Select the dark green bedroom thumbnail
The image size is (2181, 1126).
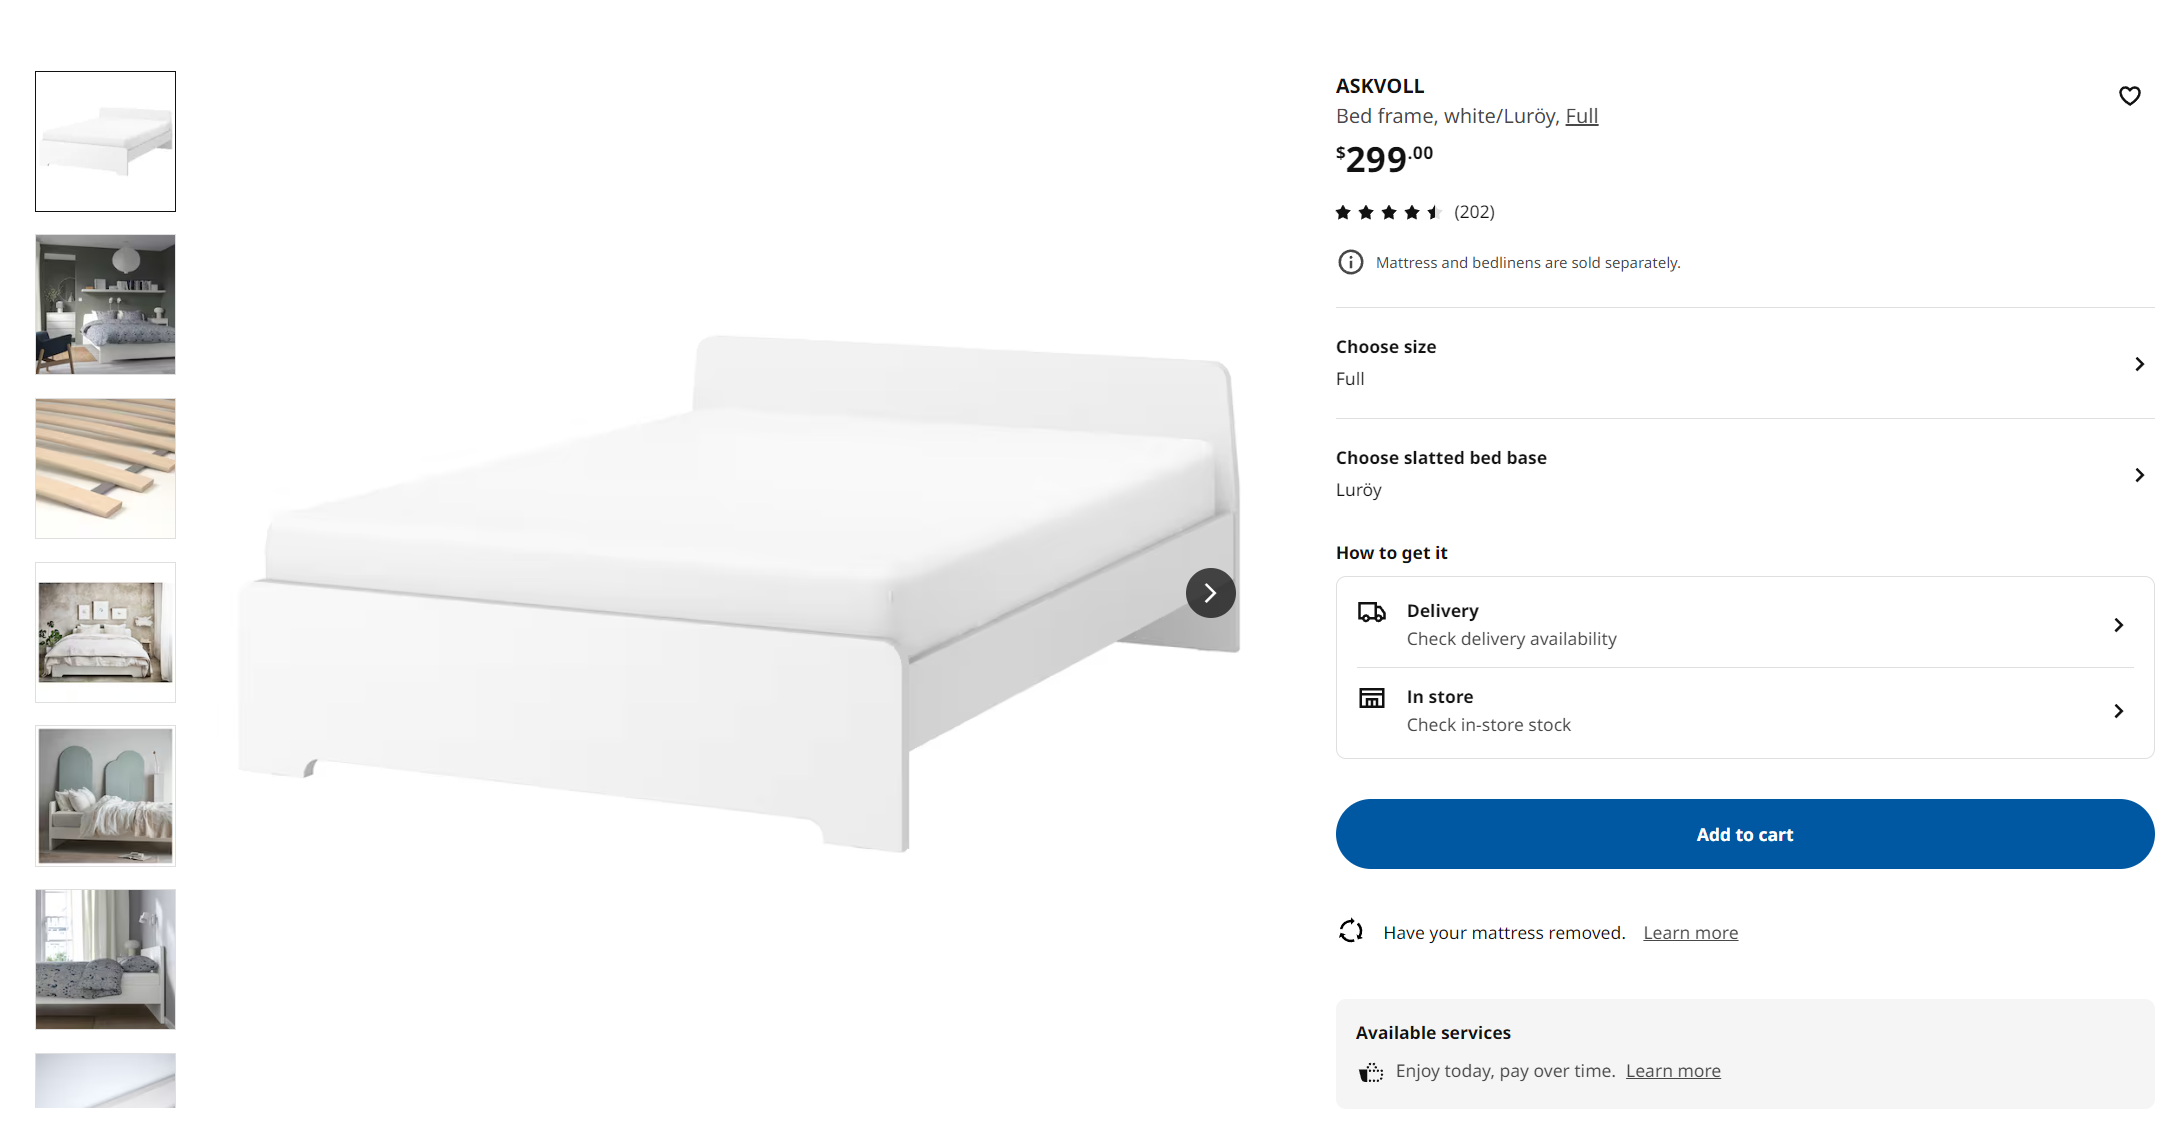pos(105,304)
